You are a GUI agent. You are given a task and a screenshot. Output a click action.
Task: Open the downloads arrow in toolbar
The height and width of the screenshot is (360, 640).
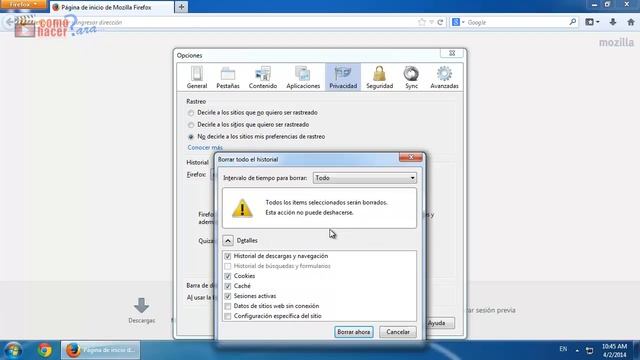click(x=613, y=22)
